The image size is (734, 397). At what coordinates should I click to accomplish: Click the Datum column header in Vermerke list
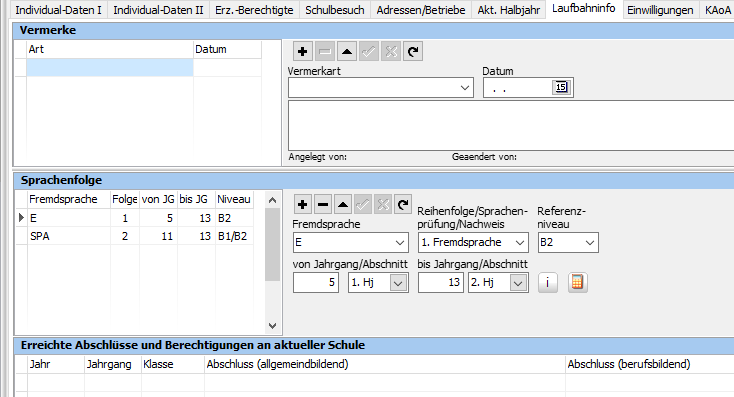228,50
